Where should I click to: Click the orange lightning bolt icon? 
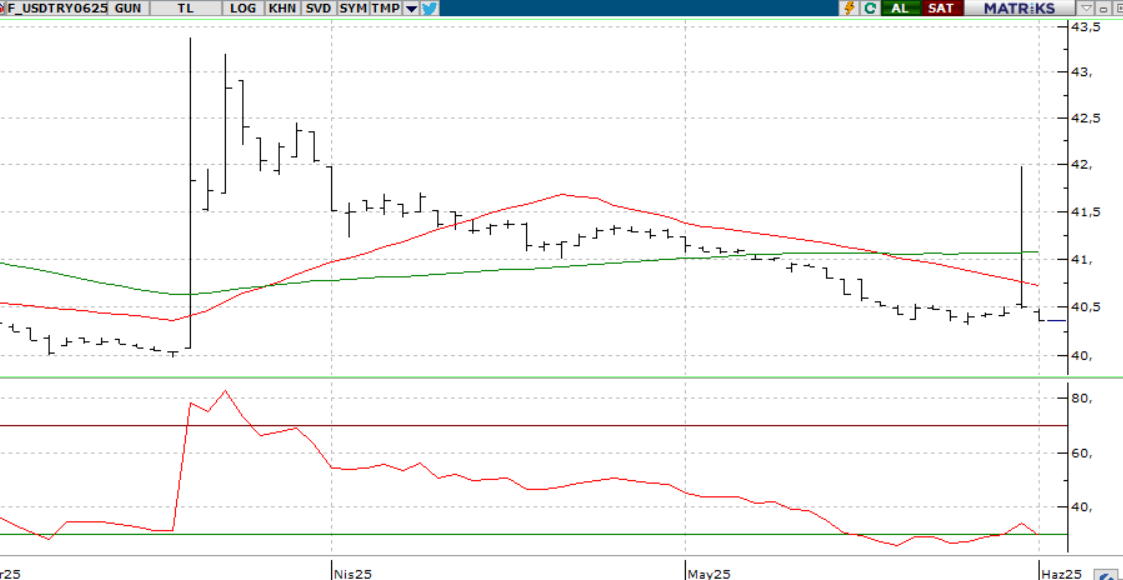[849, 8]
